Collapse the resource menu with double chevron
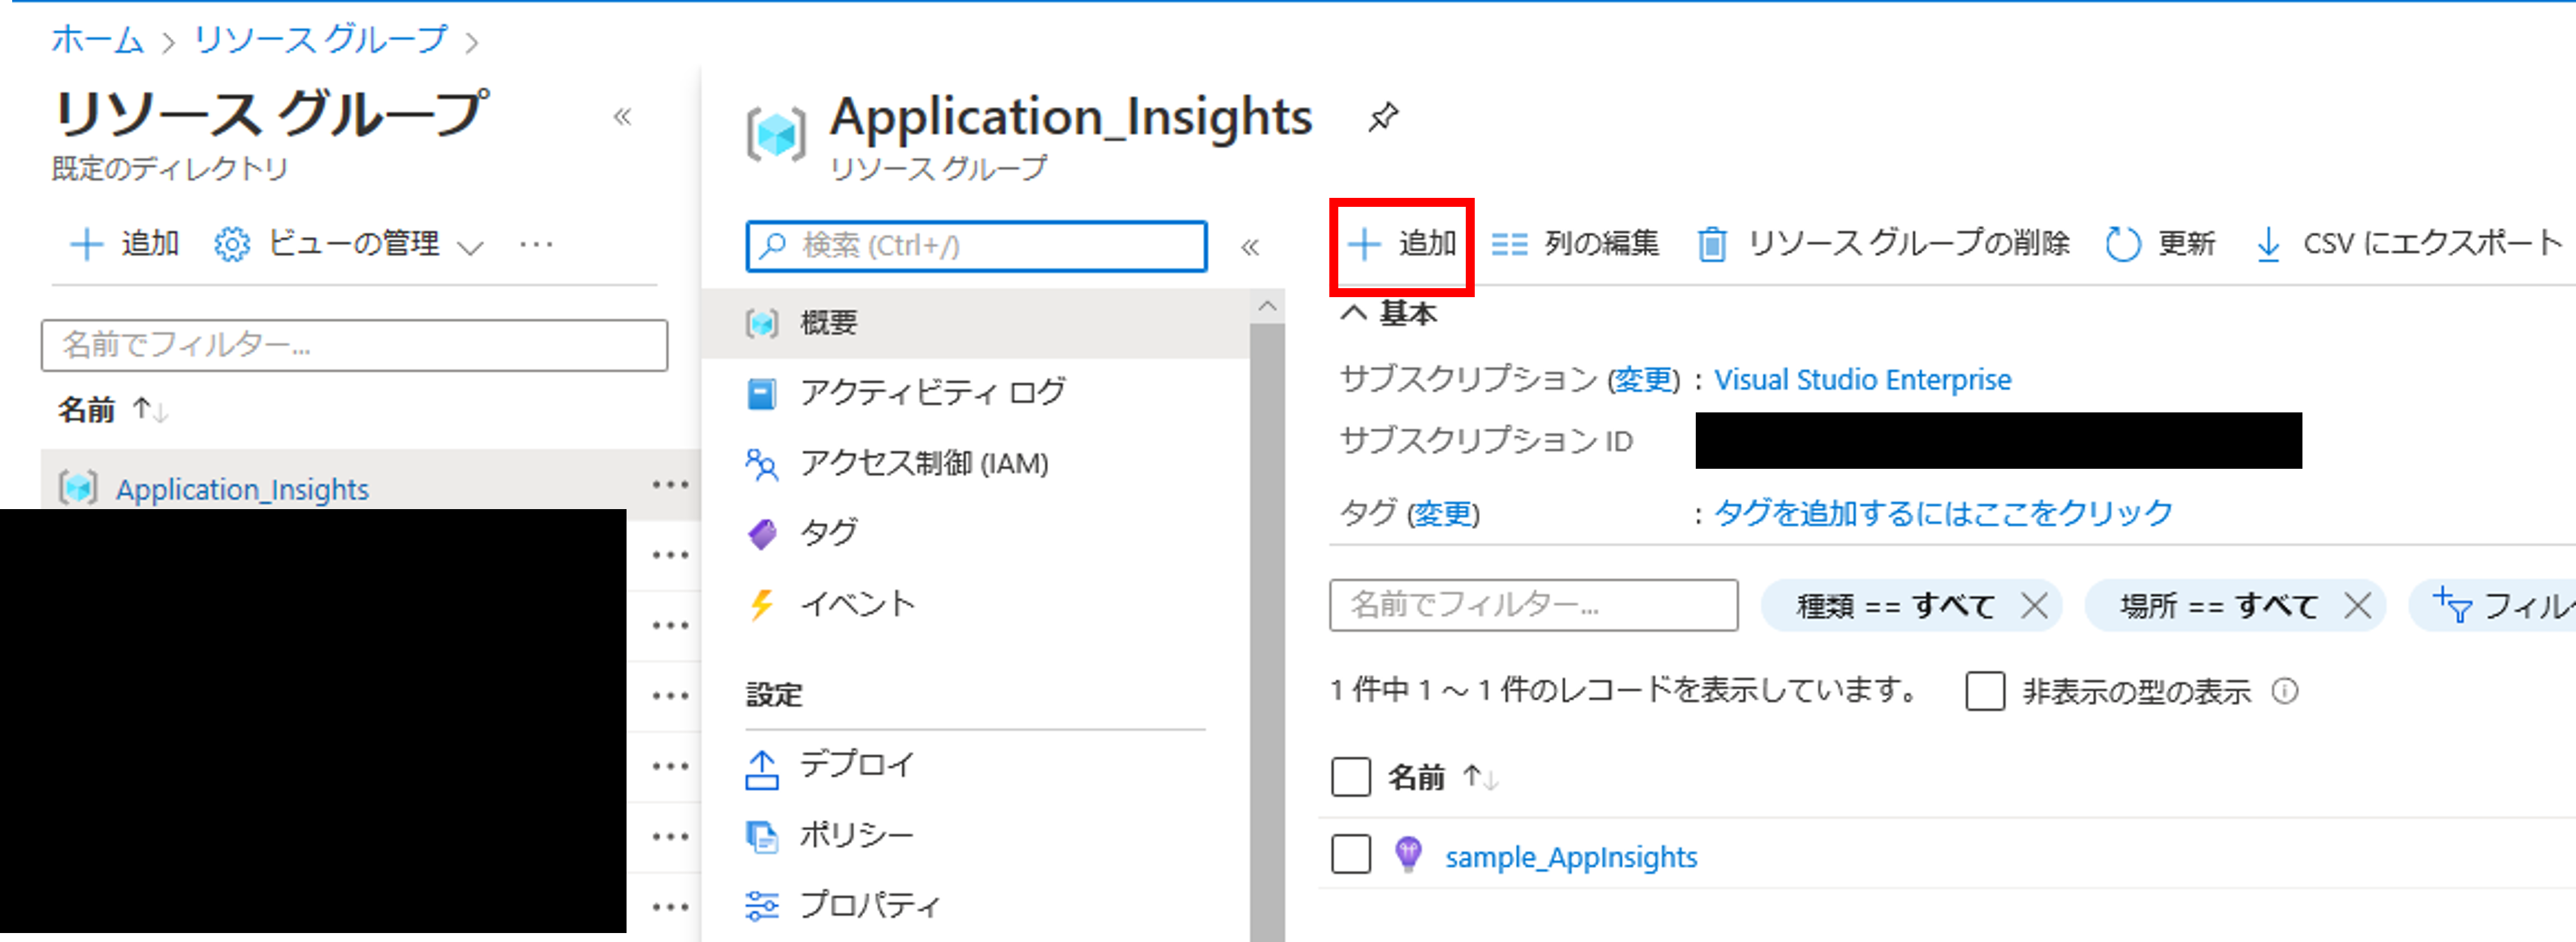The image size is (2576, 942). coord(1250,247)
